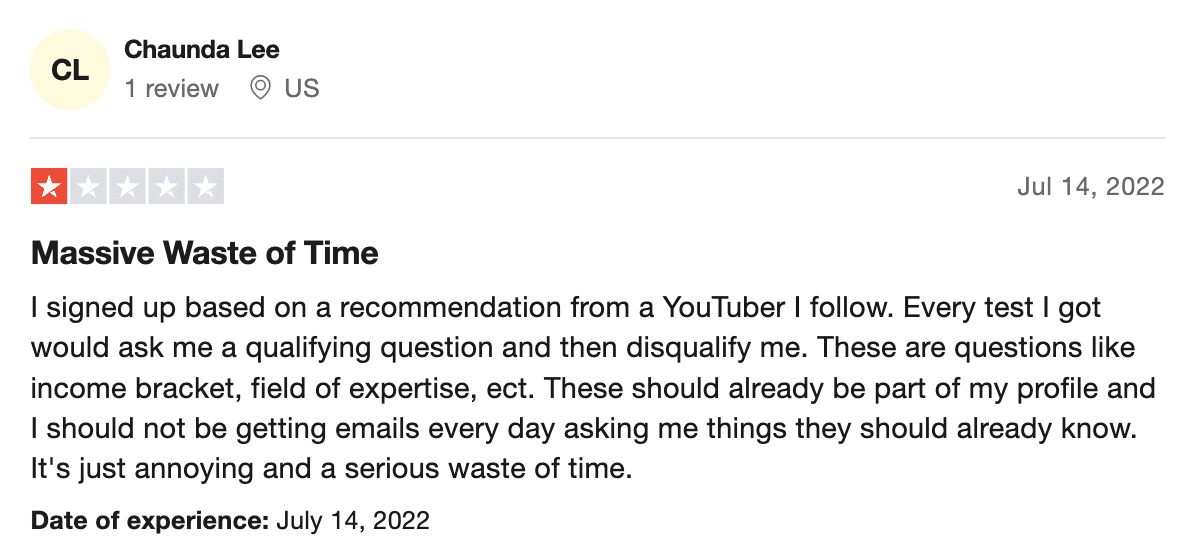This screenshot has height=558, width=1196.
Task: Click the '1 review' count text
Action: click(172, 88)
